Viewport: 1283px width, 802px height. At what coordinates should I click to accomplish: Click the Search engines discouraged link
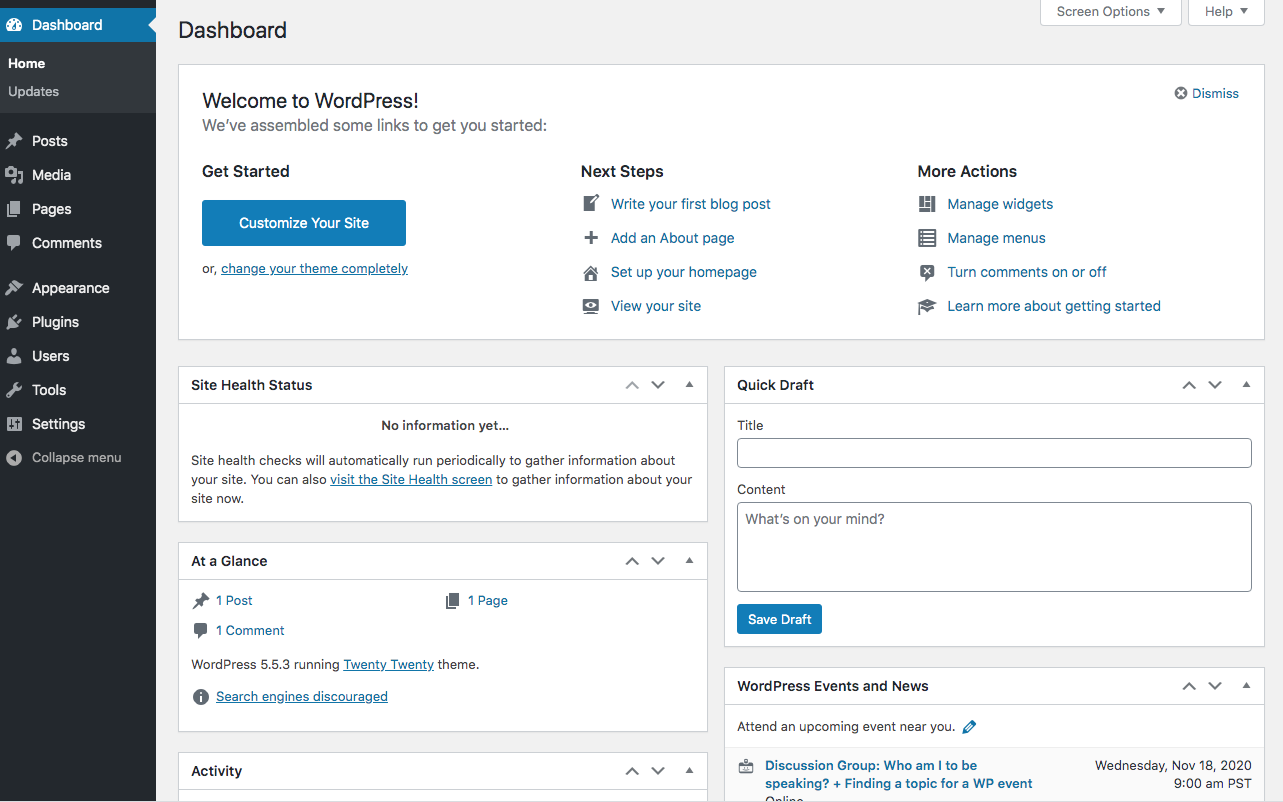[x=302, y=696]
